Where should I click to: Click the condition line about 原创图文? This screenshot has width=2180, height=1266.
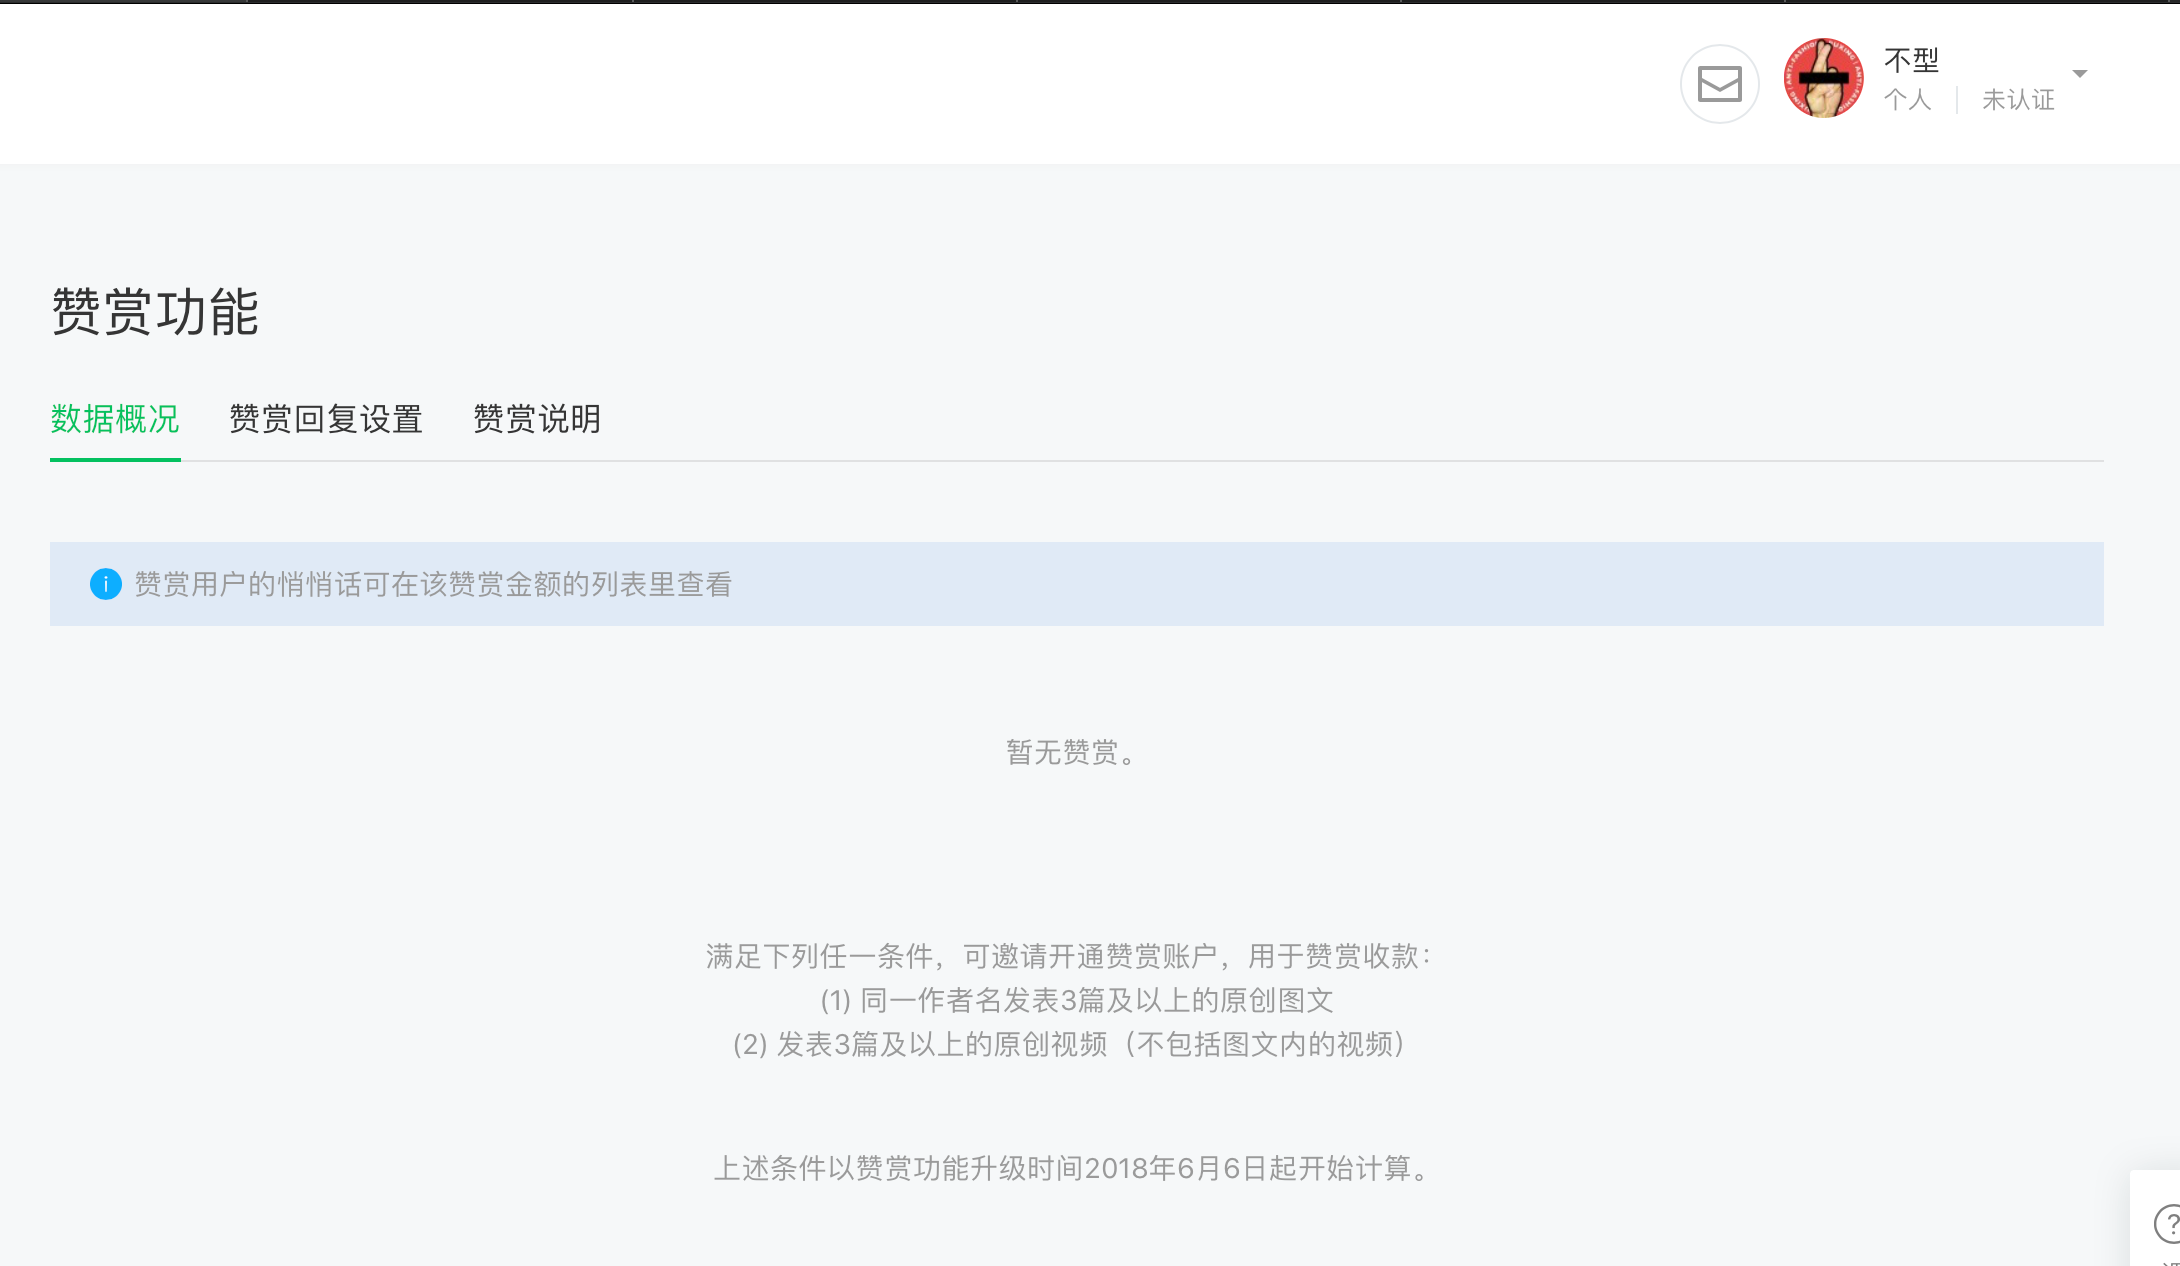pos(1077,1000)
